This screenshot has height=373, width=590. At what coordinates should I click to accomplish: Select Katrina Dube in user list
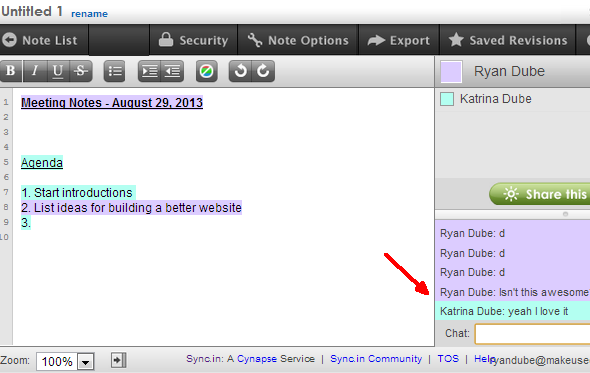pyautogui.click(x=496, y=99)
